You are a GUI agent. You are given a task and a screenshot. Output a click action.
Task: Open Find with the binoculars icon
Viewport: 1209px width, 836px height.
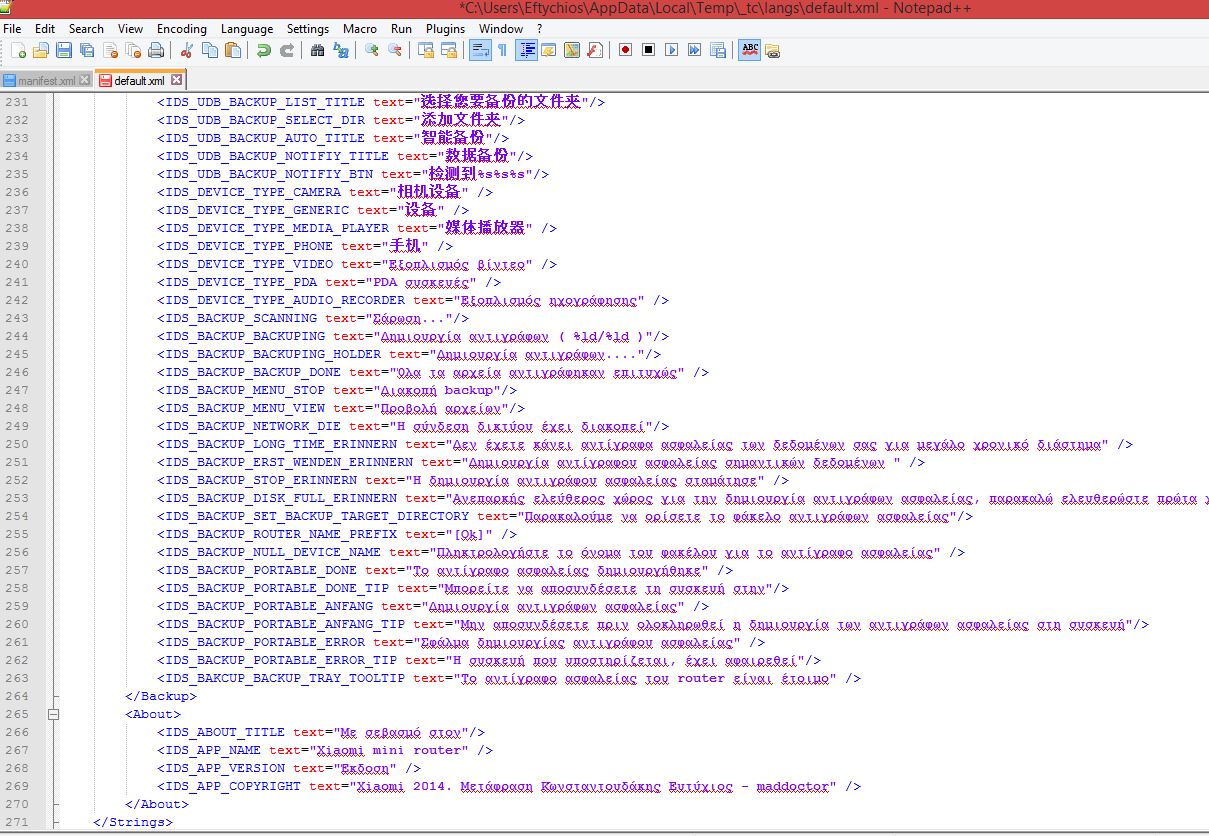pos(317,50)
